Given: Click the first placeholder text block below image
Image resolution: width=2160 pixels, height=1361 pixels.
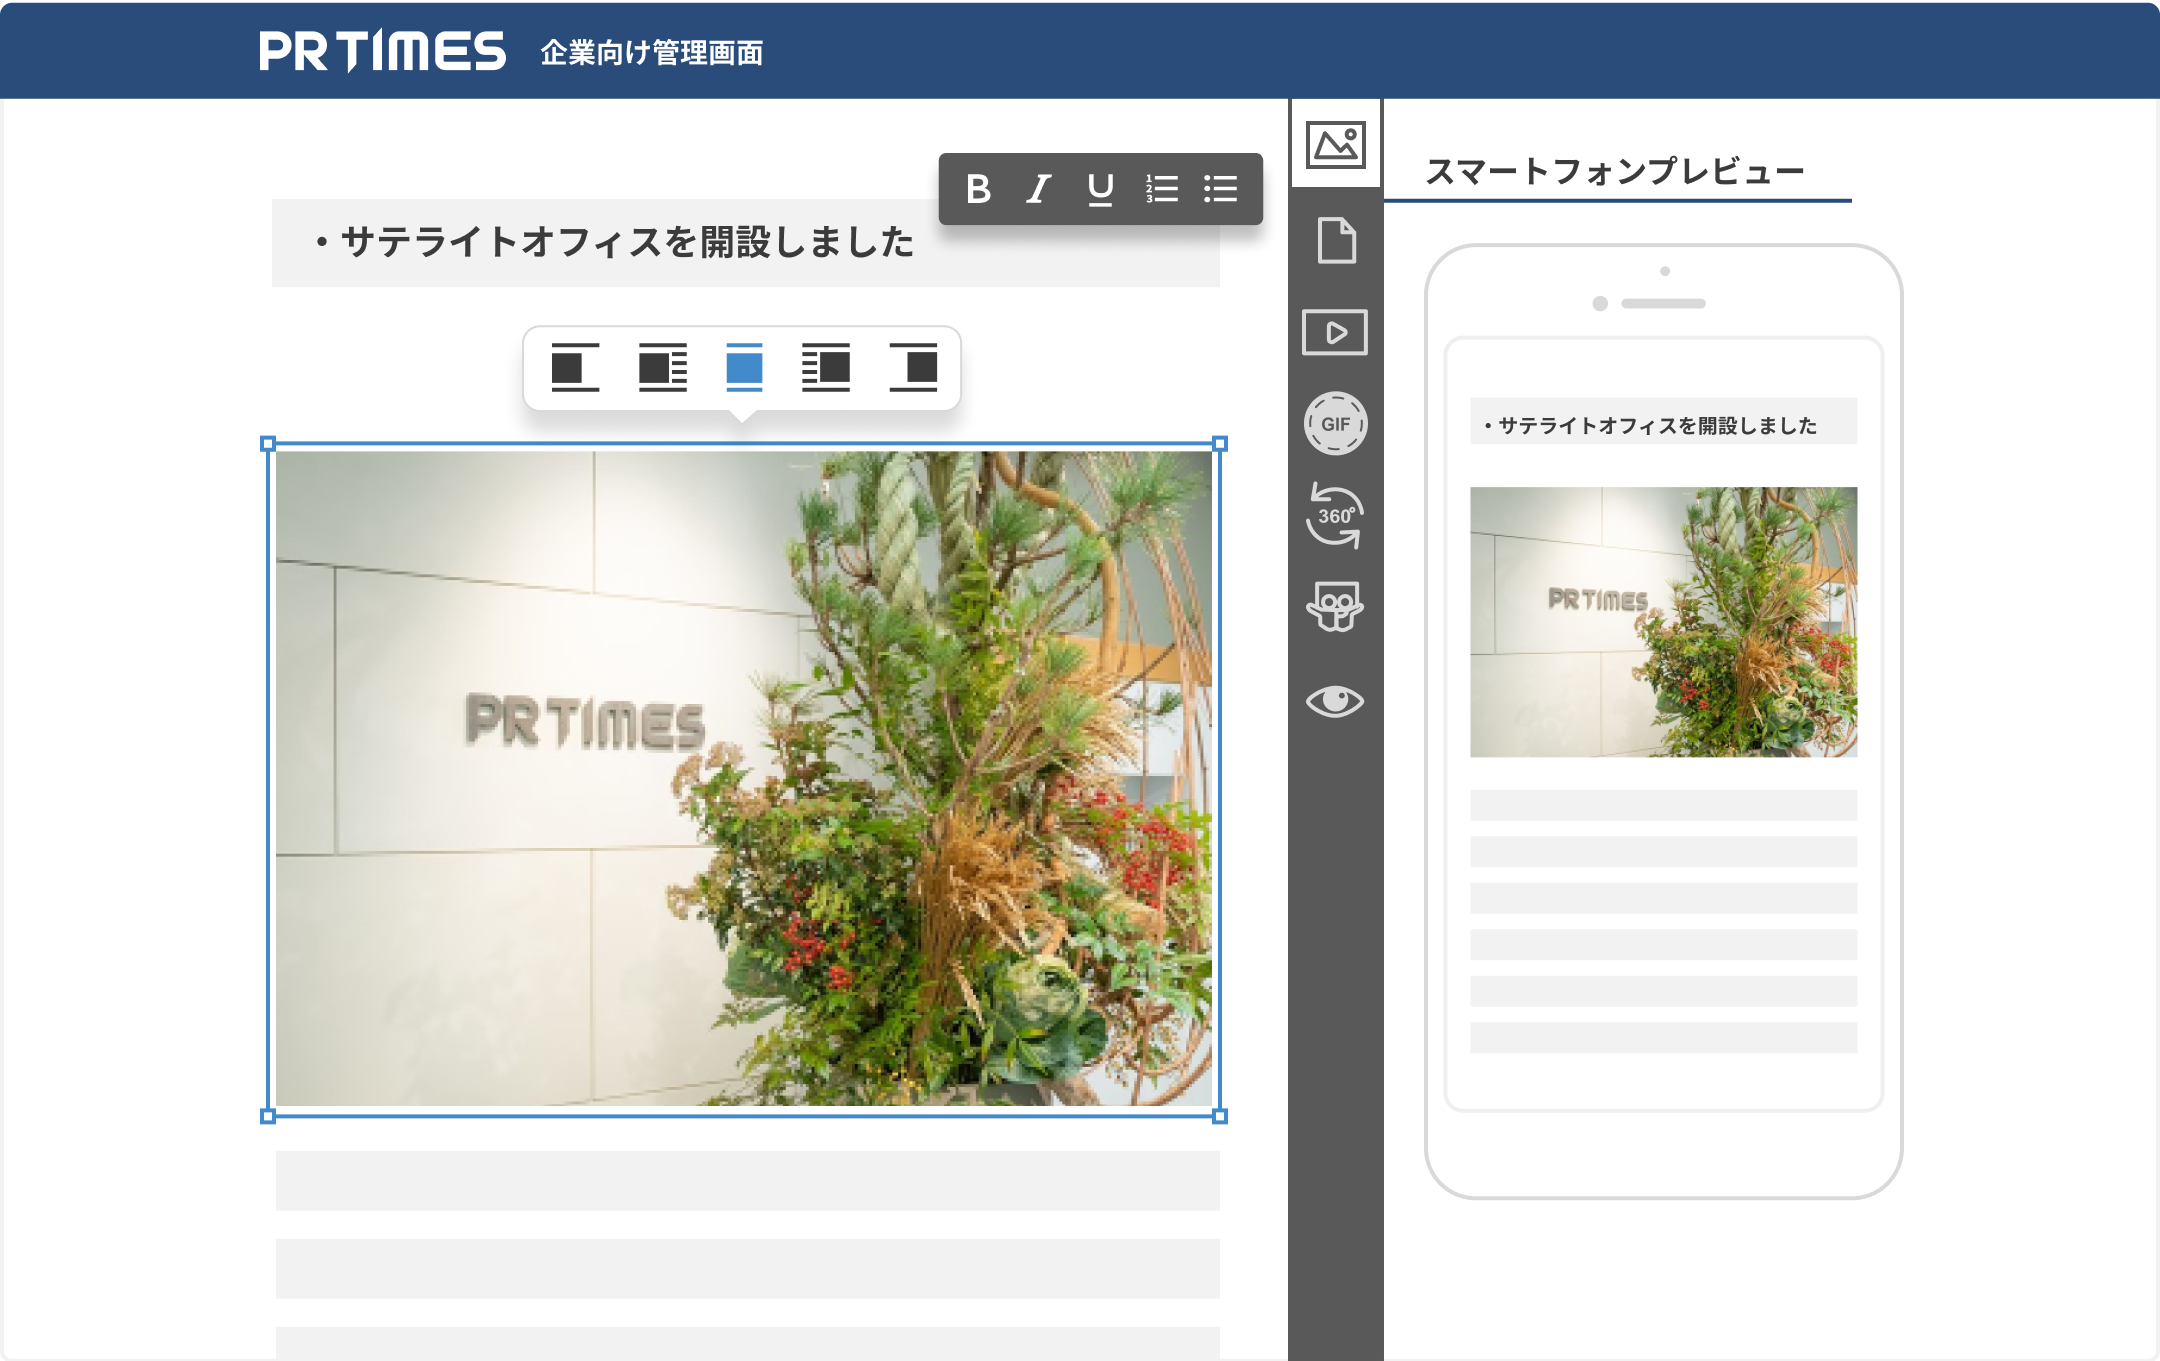Looking at the screenshot, I should [x=748, y=1181].
